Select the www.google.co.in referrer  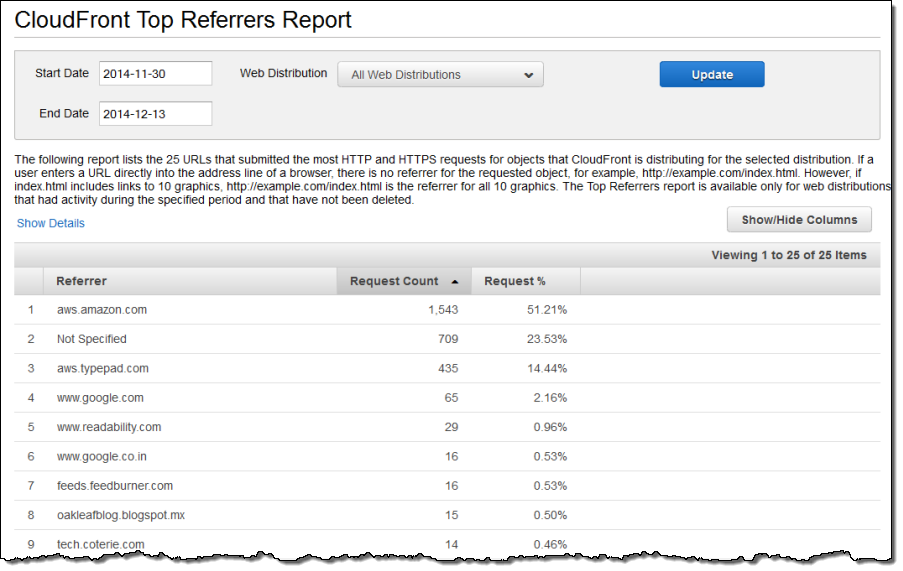[101, 456]
